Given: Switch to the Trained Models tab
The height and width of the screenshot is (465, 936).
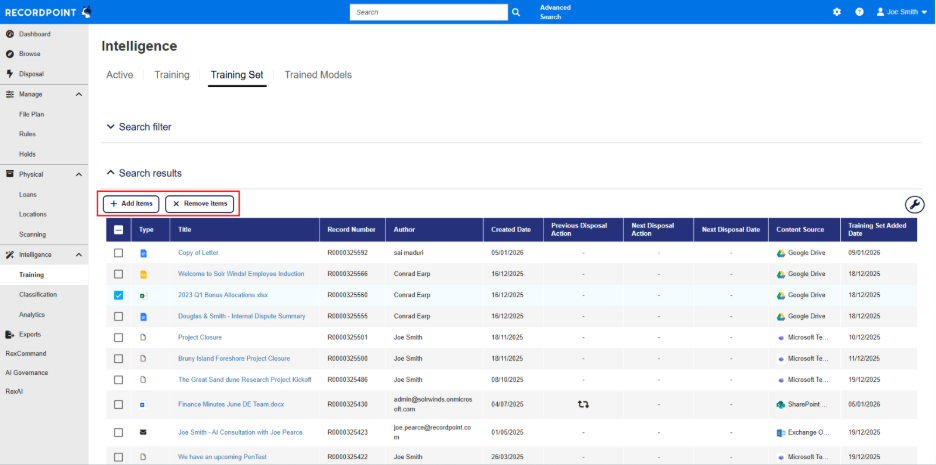Looking at the screenshot, I should point(317,75).
